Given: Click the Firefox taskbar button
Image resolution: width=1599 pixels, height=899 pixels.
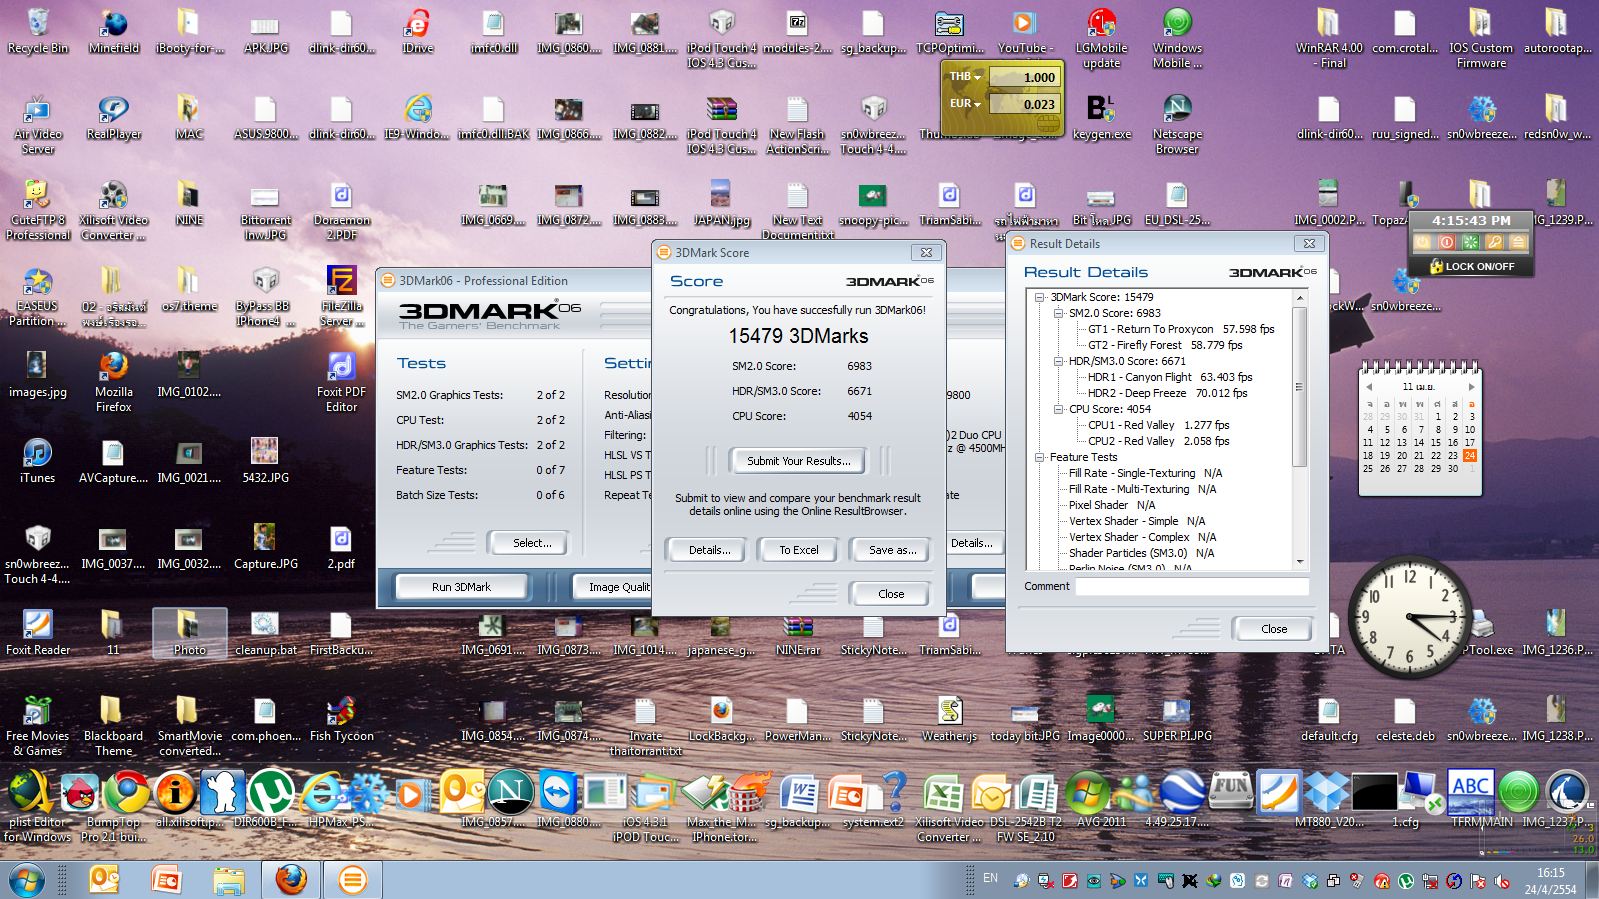Looking at the screenshot, I should pos(291,880).
